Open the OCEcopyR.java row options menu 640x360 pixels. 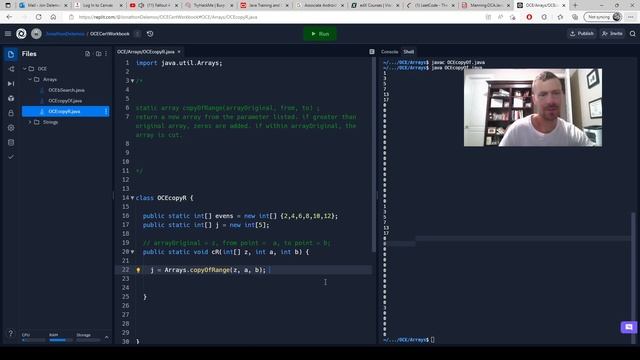pyautogui.click(x=106, y=111)
